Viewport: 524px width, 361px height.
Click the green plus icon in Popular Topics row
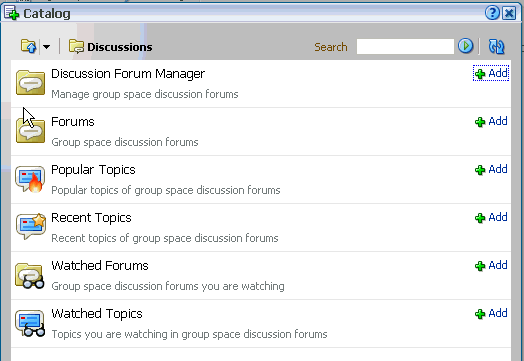pos(480,170)
